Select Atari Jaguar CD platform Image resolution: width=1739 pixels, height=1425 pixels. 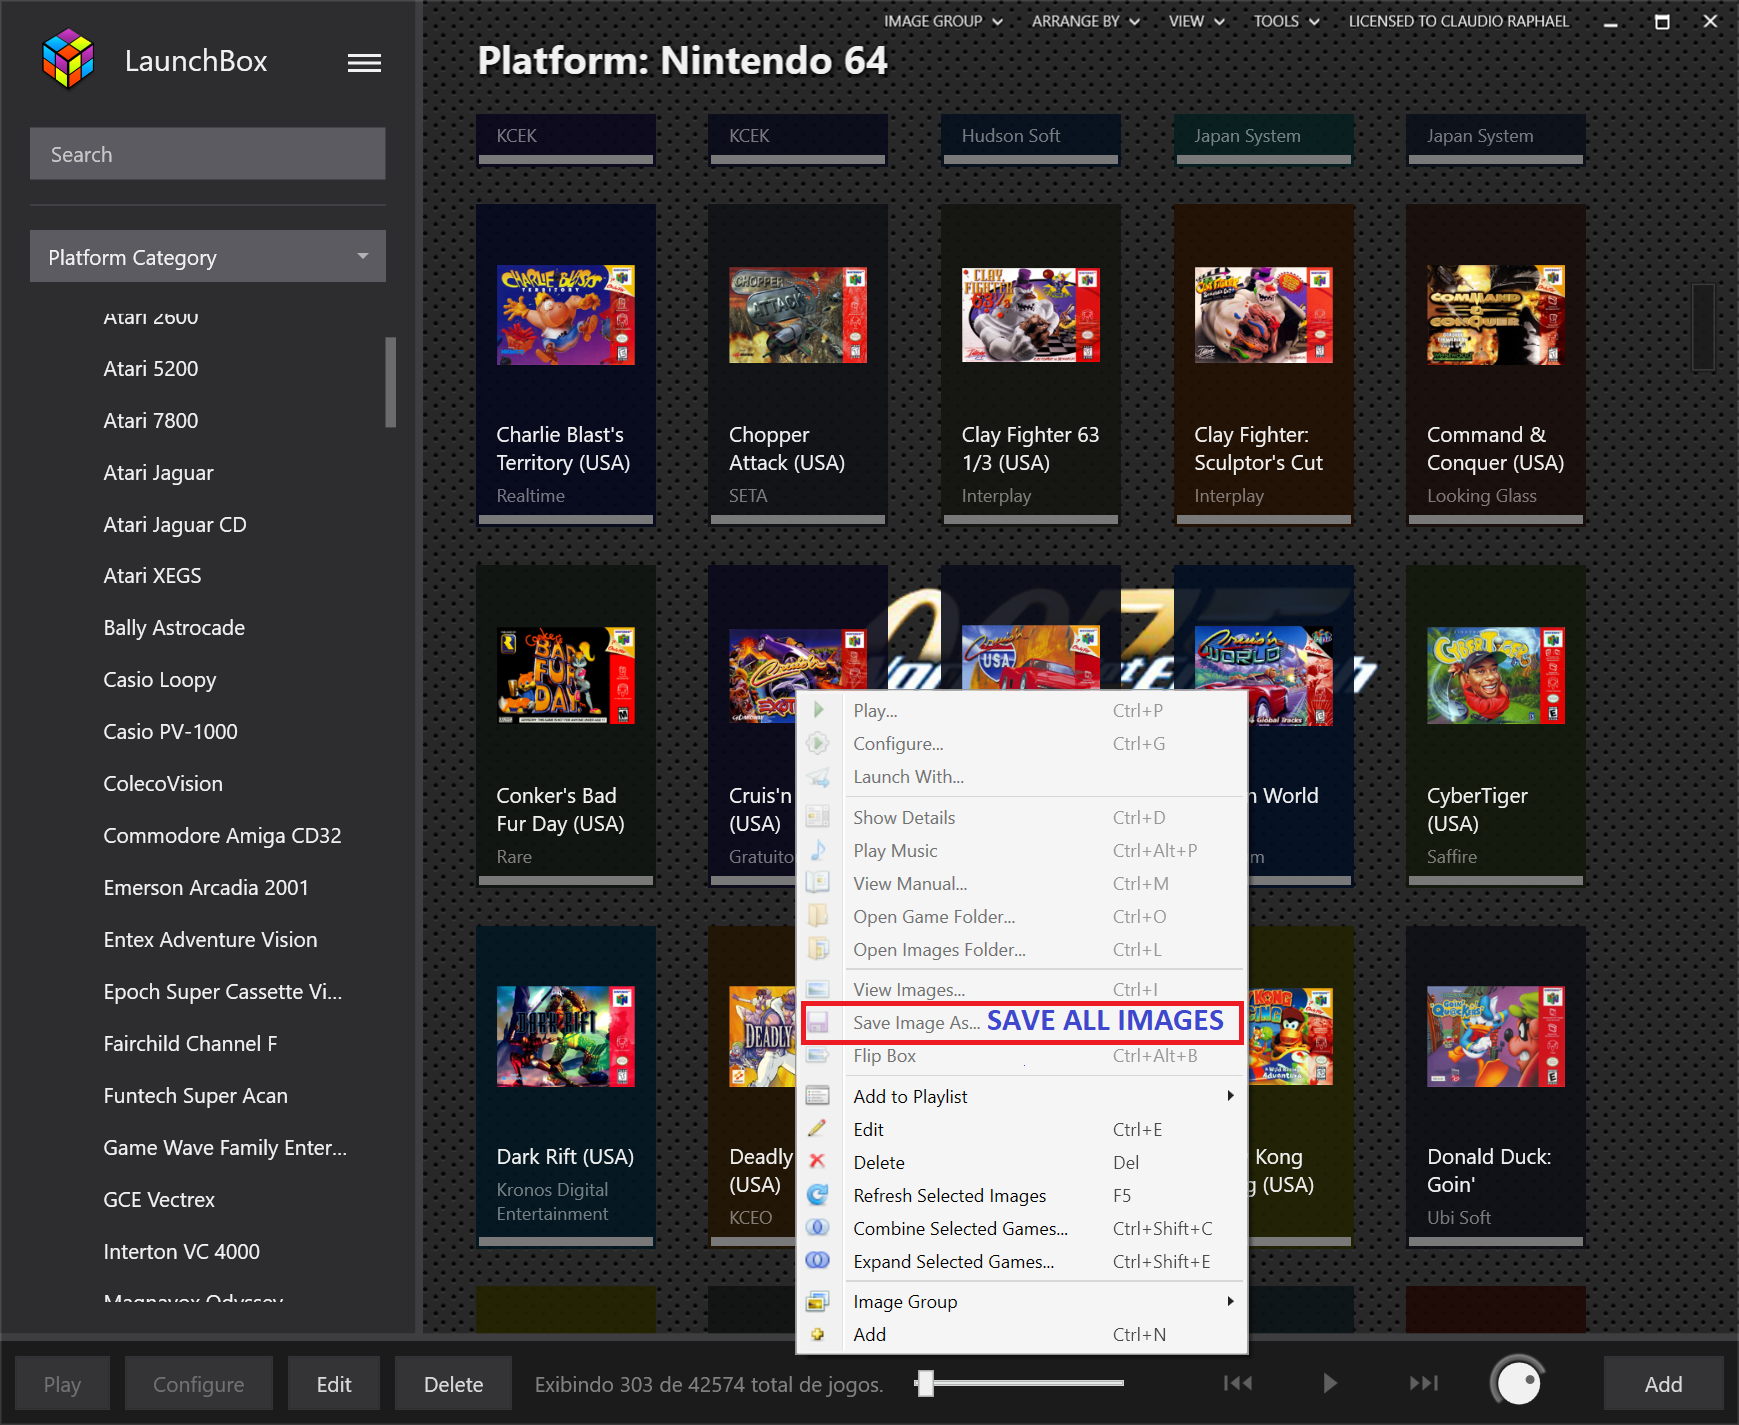coord(175,524)
